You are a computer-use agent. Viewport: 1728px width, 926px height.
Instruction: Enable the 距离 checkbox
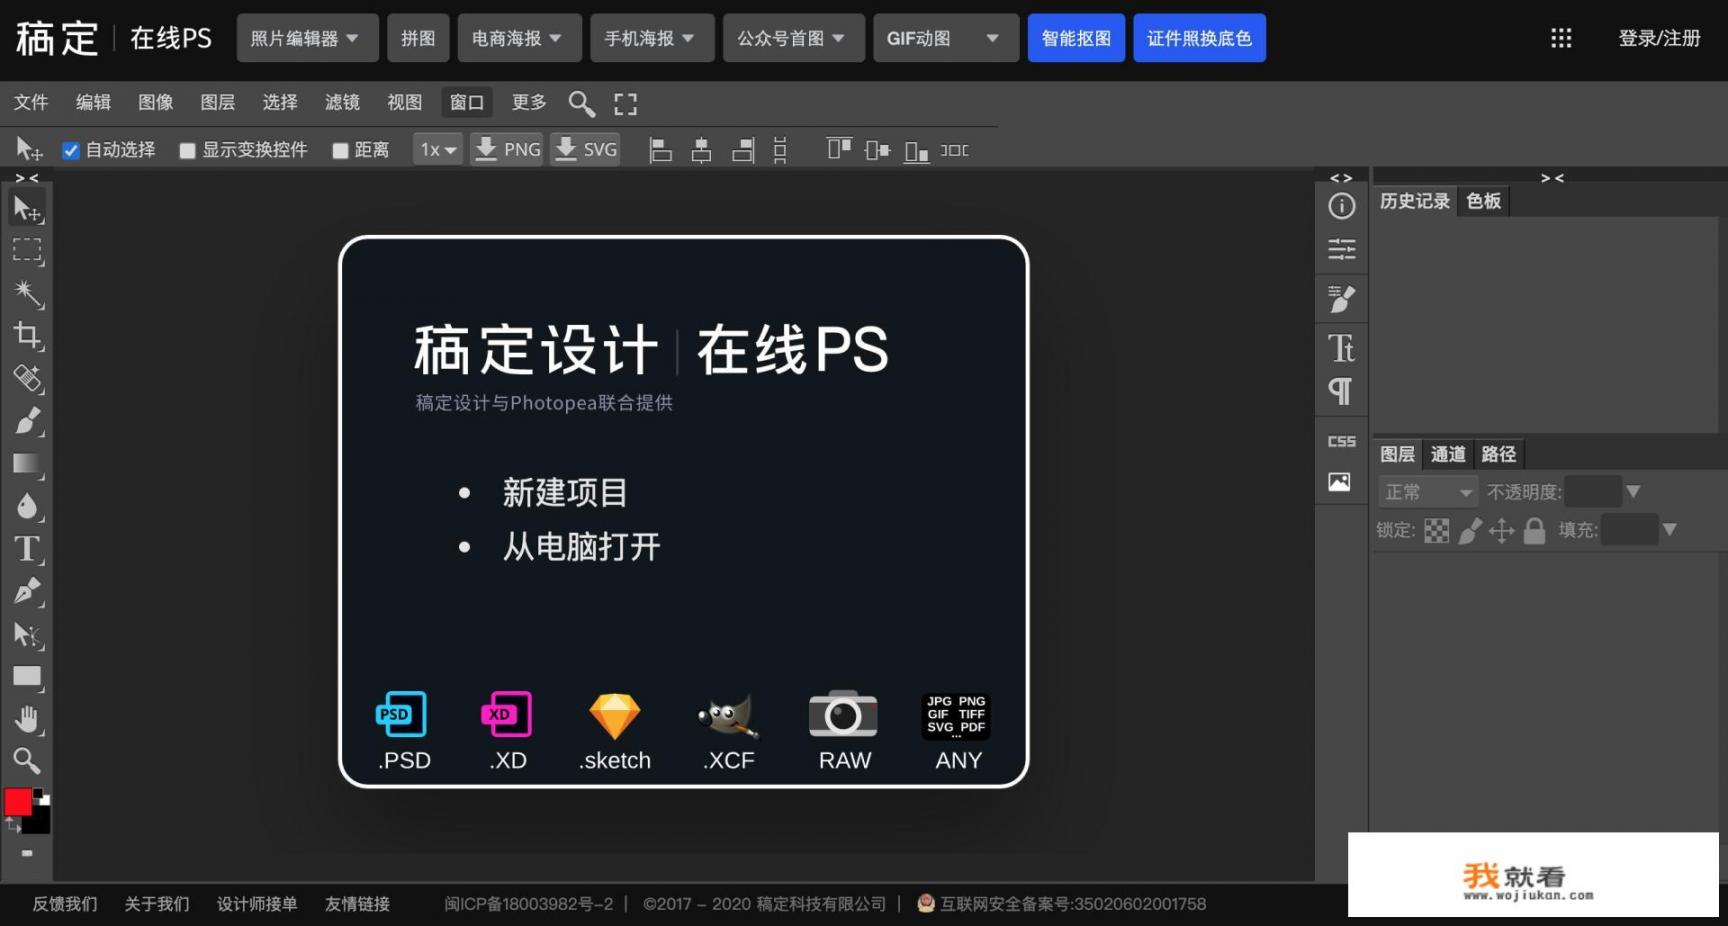coord(340,151)
